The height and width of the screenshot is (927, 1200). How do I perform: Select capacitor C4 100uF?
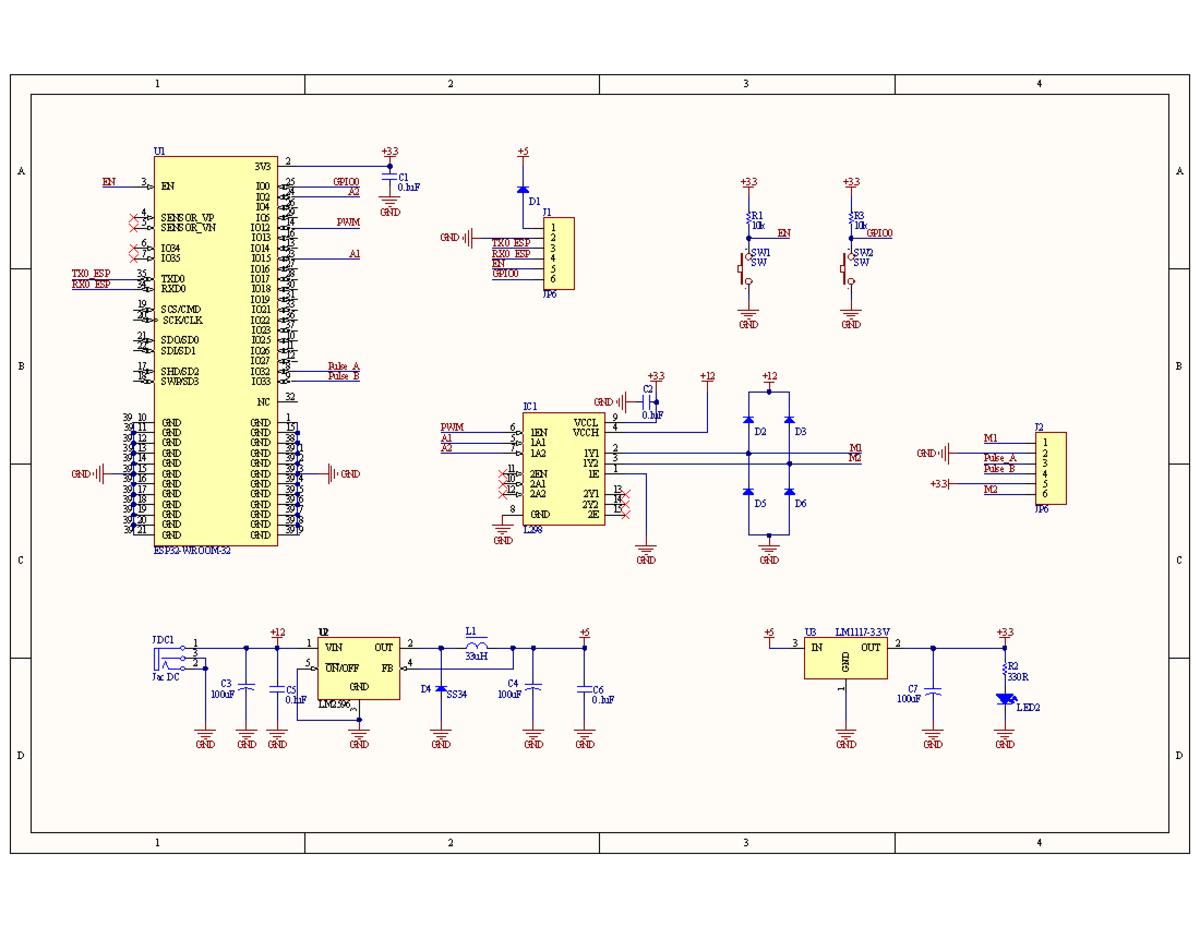tap(534, 686)
